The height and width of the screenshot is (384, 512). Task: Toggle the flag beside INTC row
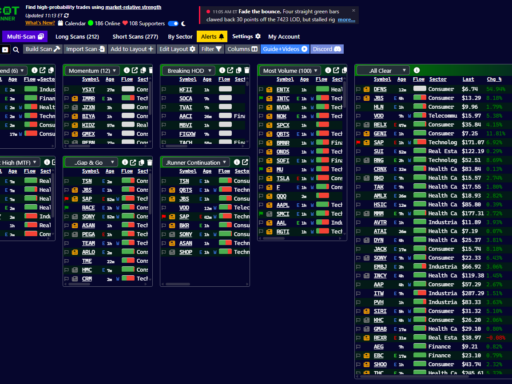[261, 98]
